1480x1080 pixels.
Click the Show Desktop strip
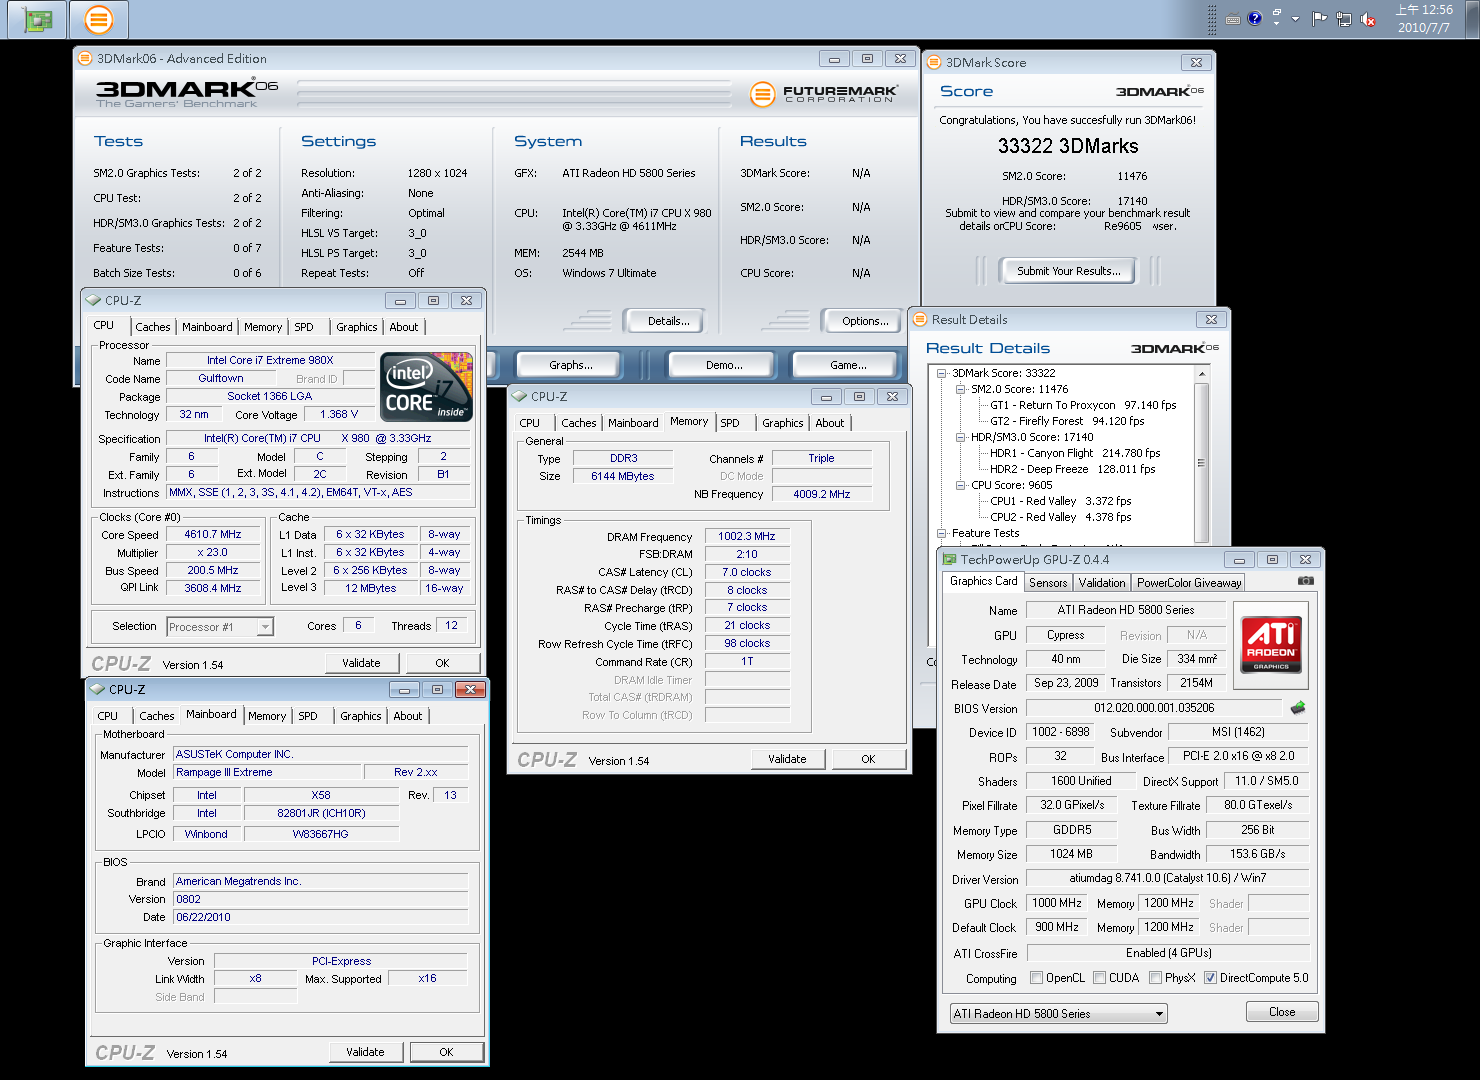[1472, 19]
